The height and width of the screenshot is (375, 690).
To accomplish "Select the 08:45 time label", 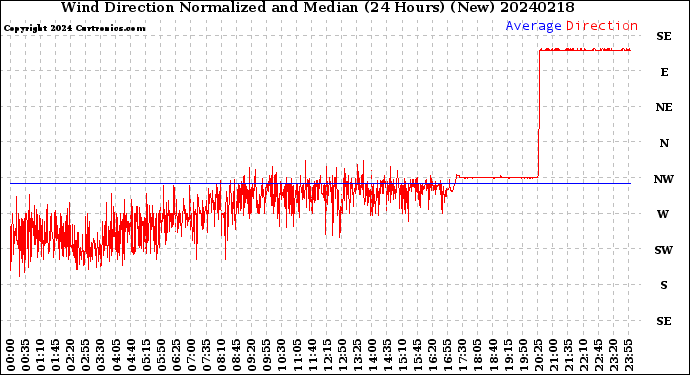I will click(x=237, y=355).
